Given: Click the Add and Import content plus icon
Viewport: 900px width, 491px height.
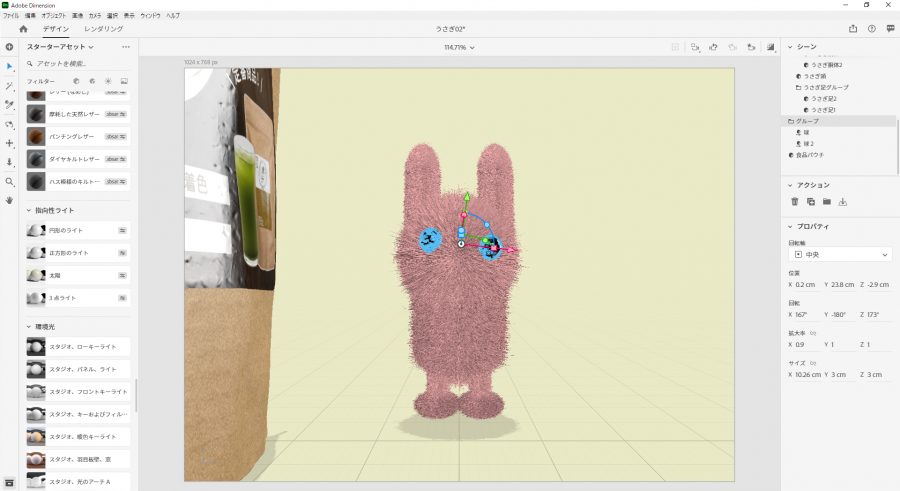Looking at the screenshot, I should (9, 47).
